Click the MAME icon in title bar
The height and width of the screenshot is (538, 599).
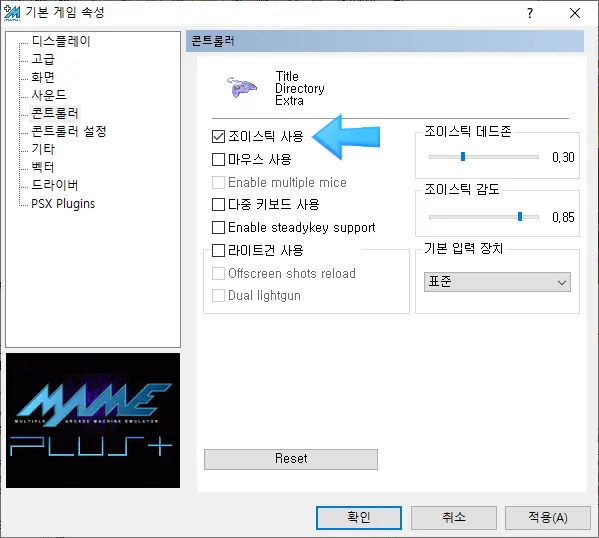pyautogui.click(x=11, y=13)
